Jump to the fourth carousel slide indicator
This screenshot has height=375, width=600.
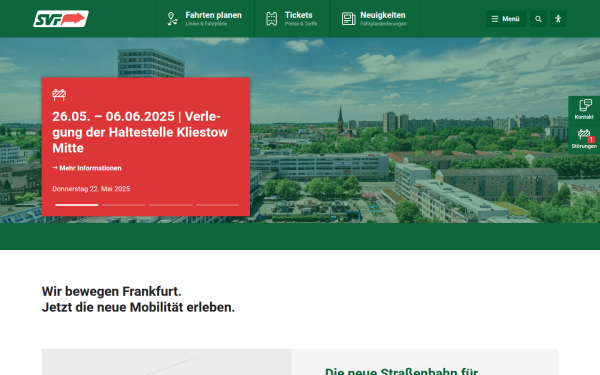(218, 205)
